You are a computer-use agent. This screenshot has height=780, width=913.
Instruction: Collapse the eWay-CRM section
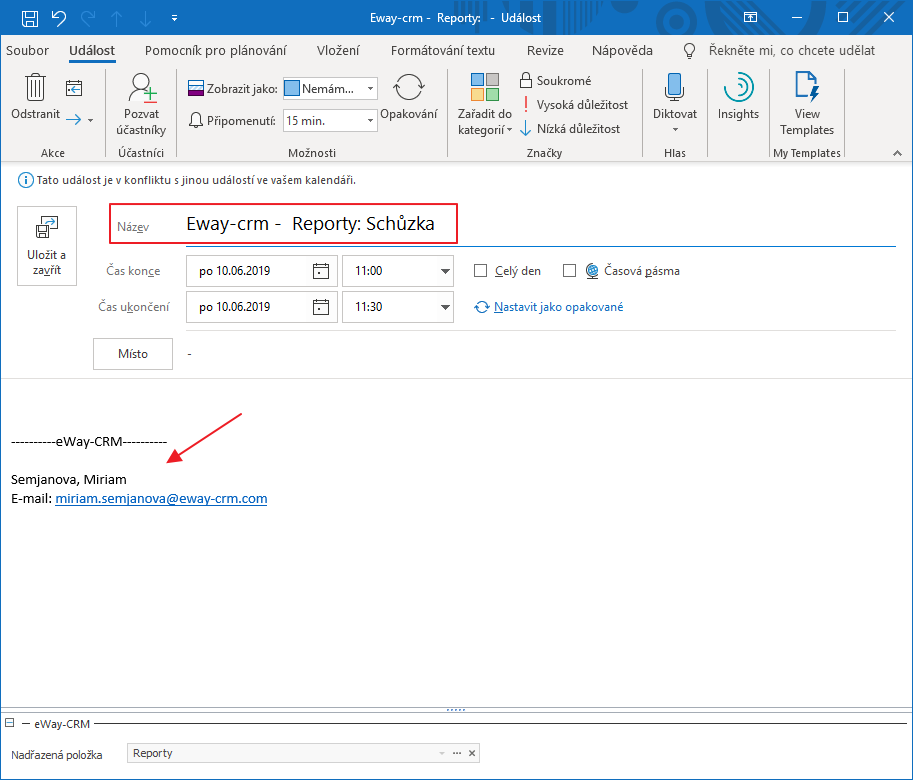click(9, 723)
